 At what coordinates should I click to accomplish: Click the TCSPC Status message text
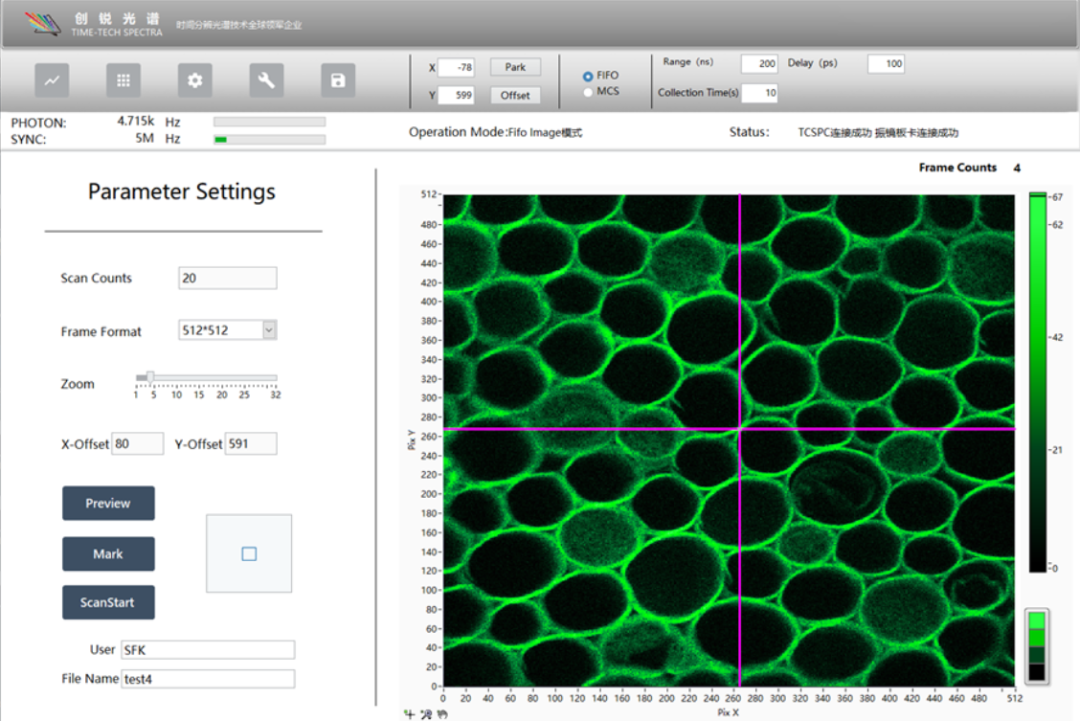(x=878, y=132)
